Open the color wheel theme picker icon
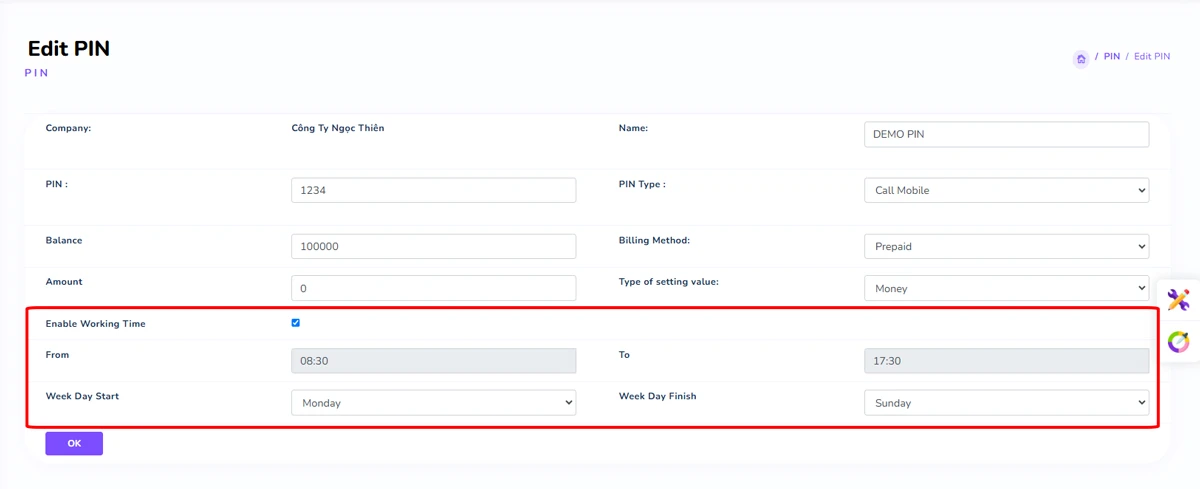 pos(1179,342)
